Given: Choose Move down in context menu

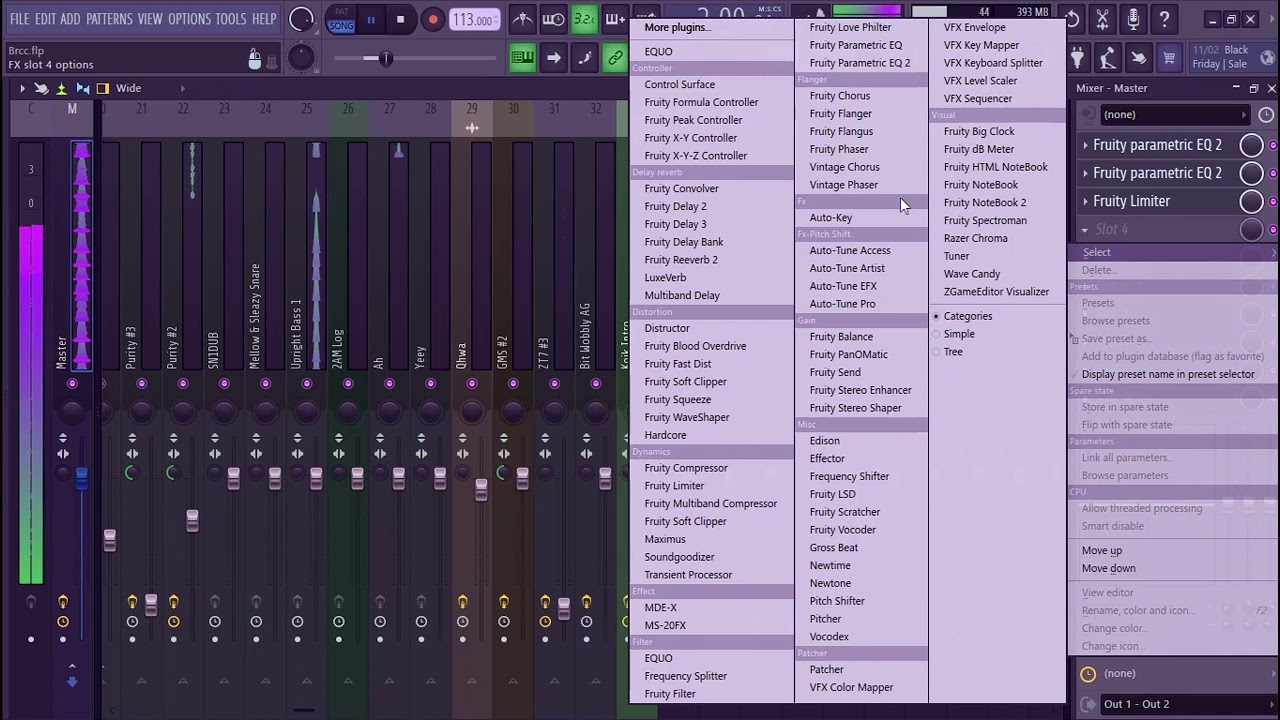Looking at the screenshot, I should tap(1108, 568).
